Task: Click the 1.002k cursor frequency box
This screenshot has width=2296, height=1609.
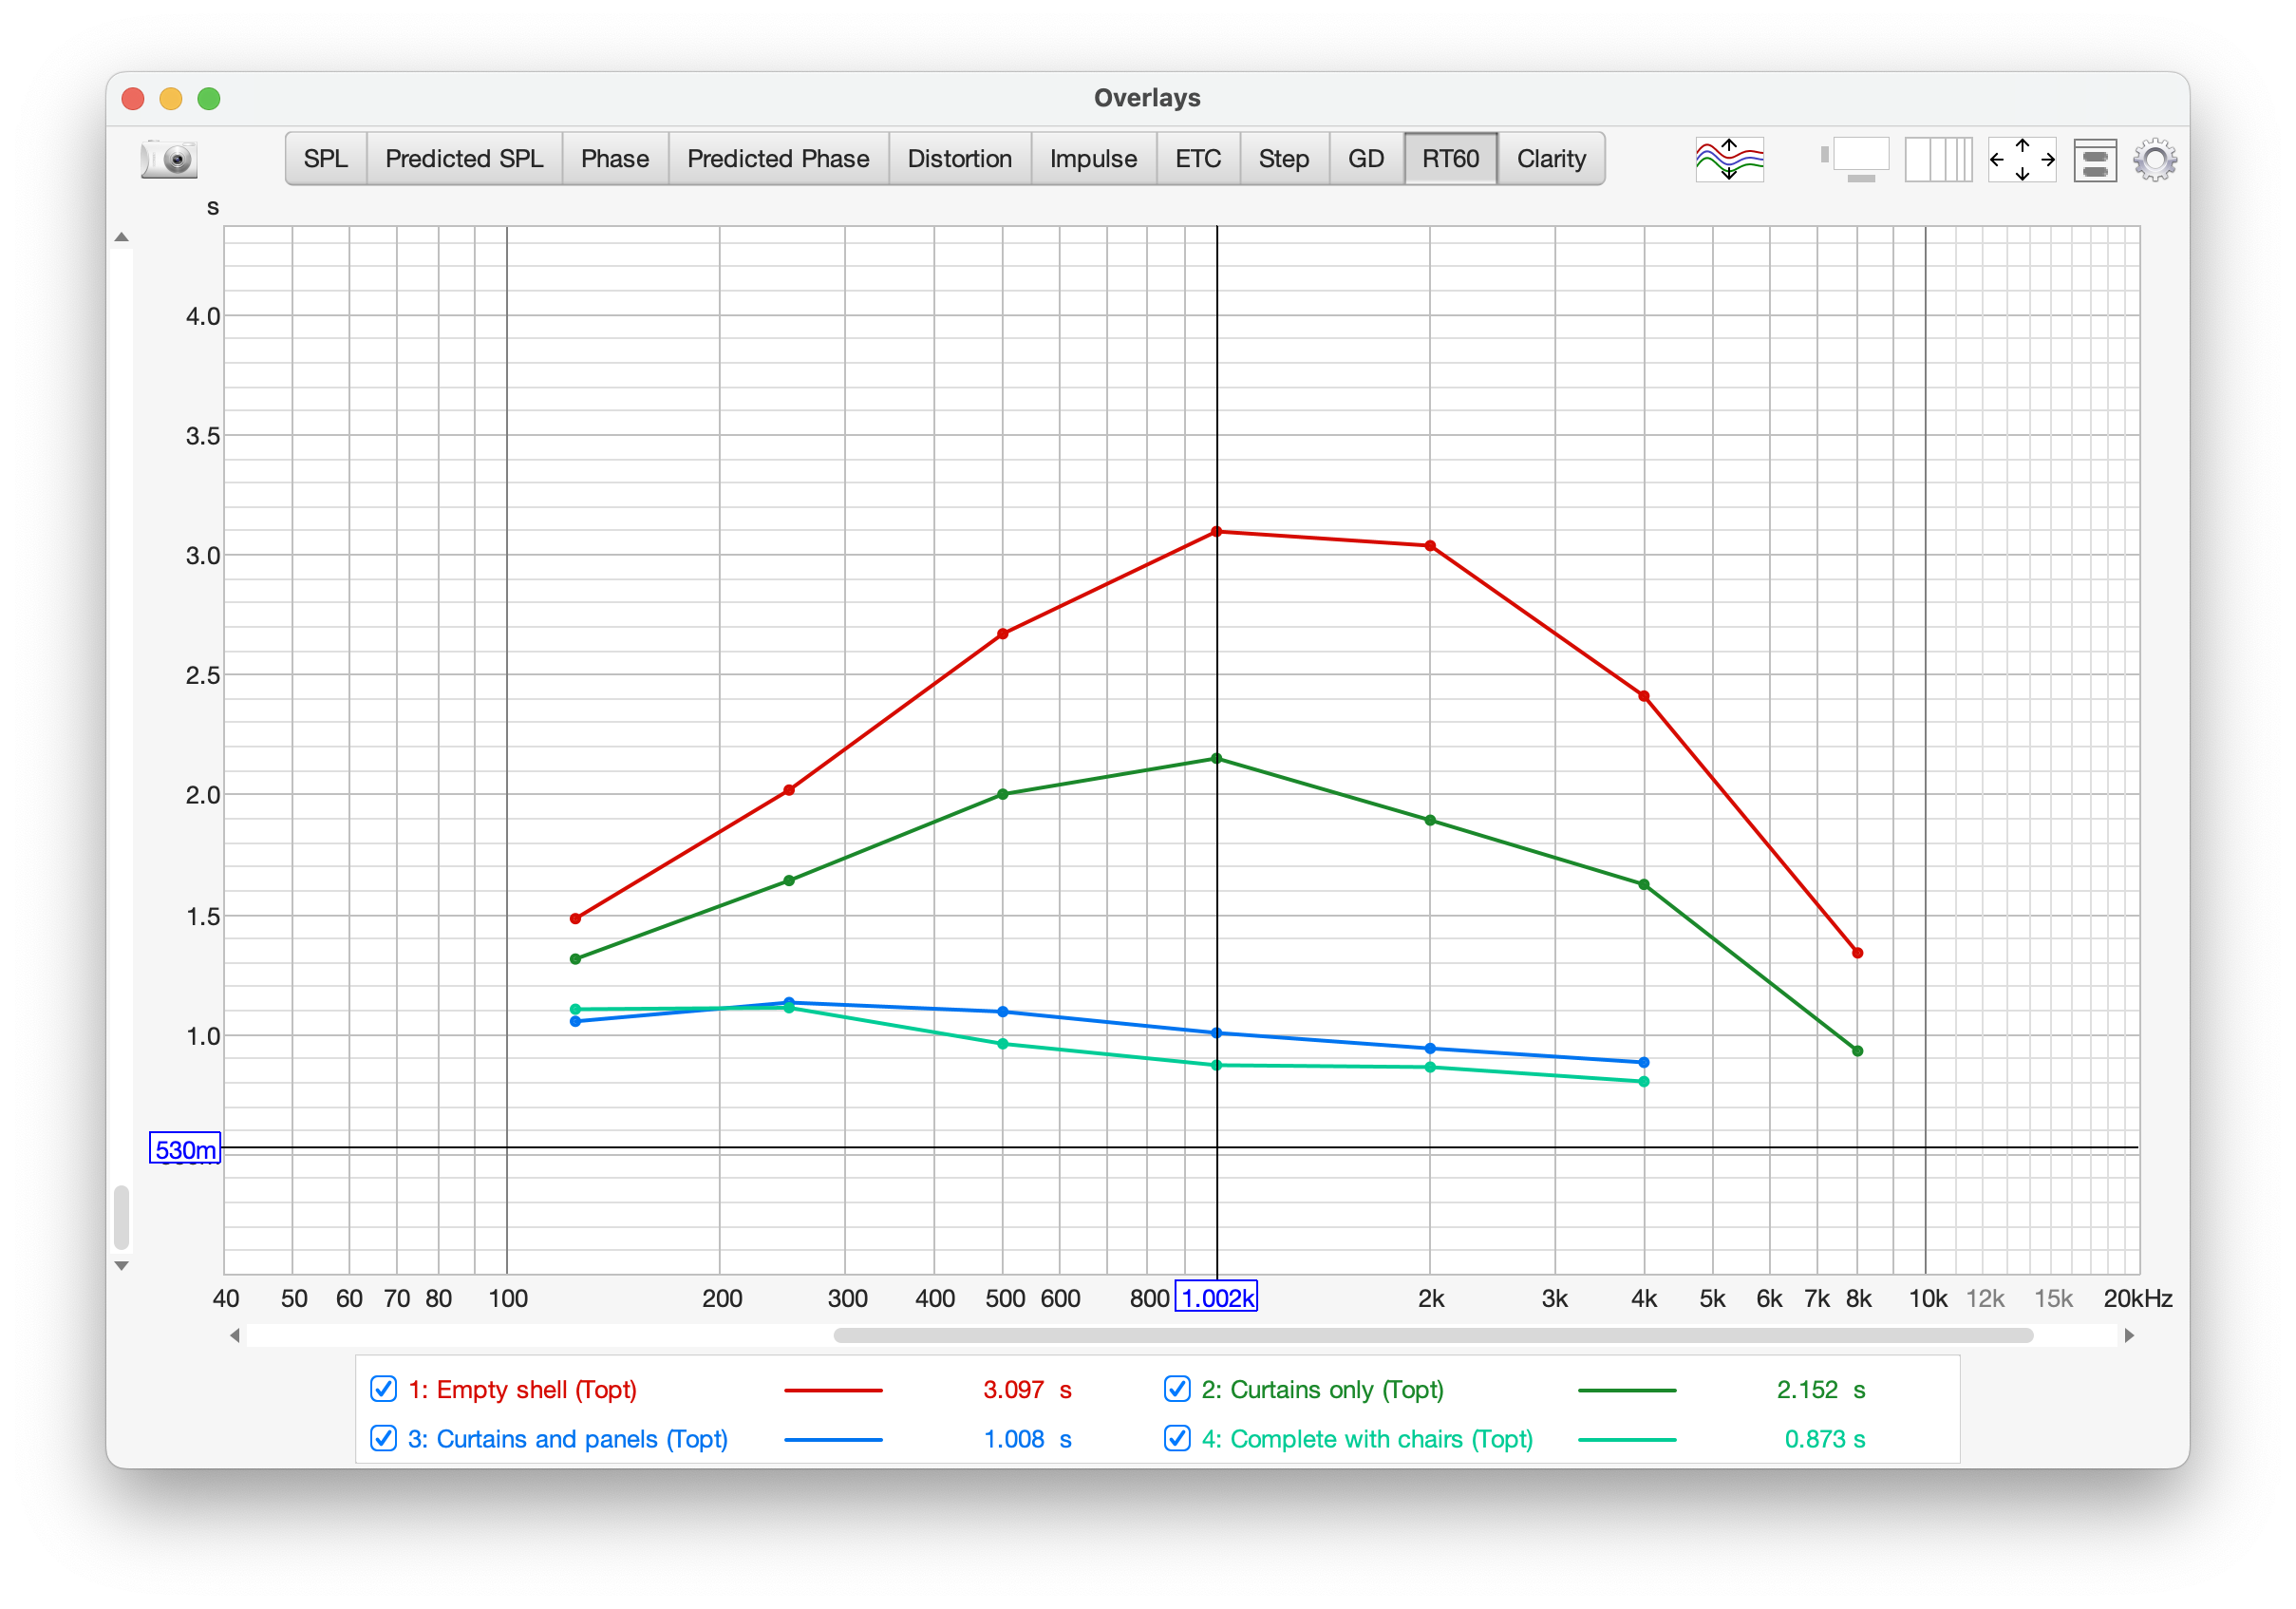Action: [x=1215, y=1297]
